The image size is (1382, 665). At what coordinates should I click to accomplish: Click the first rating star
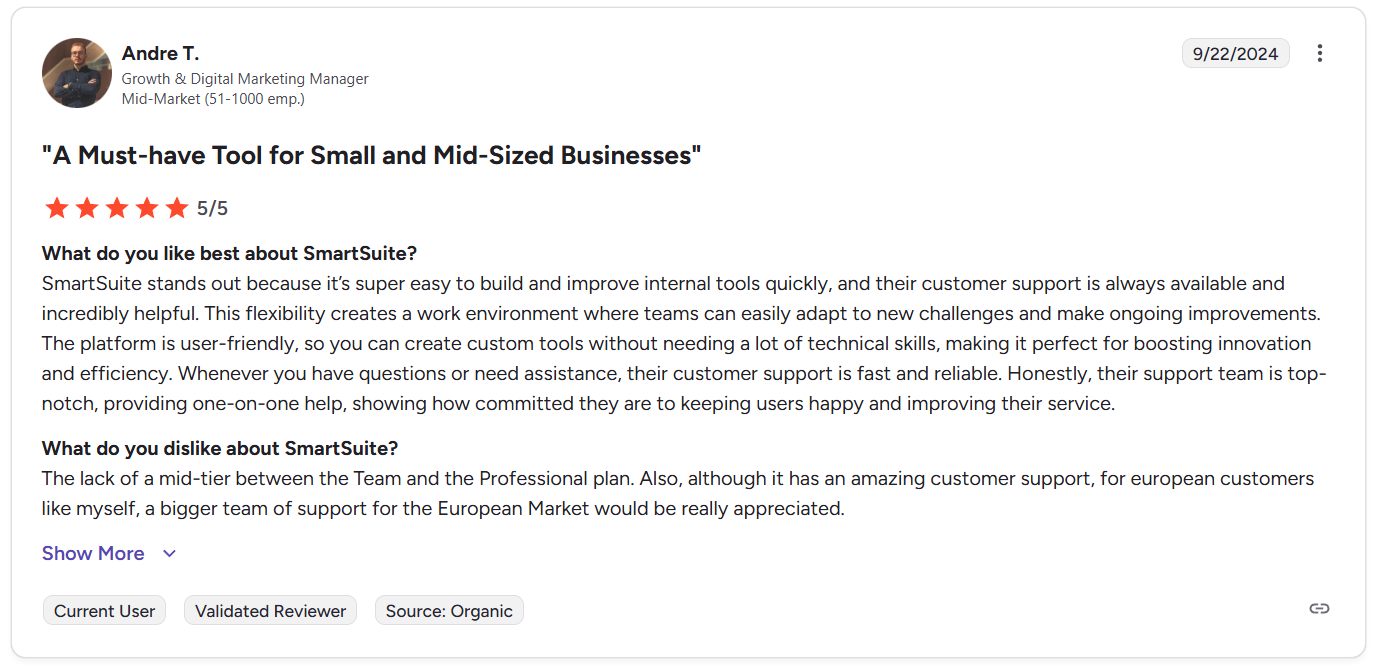pos(57,208)
